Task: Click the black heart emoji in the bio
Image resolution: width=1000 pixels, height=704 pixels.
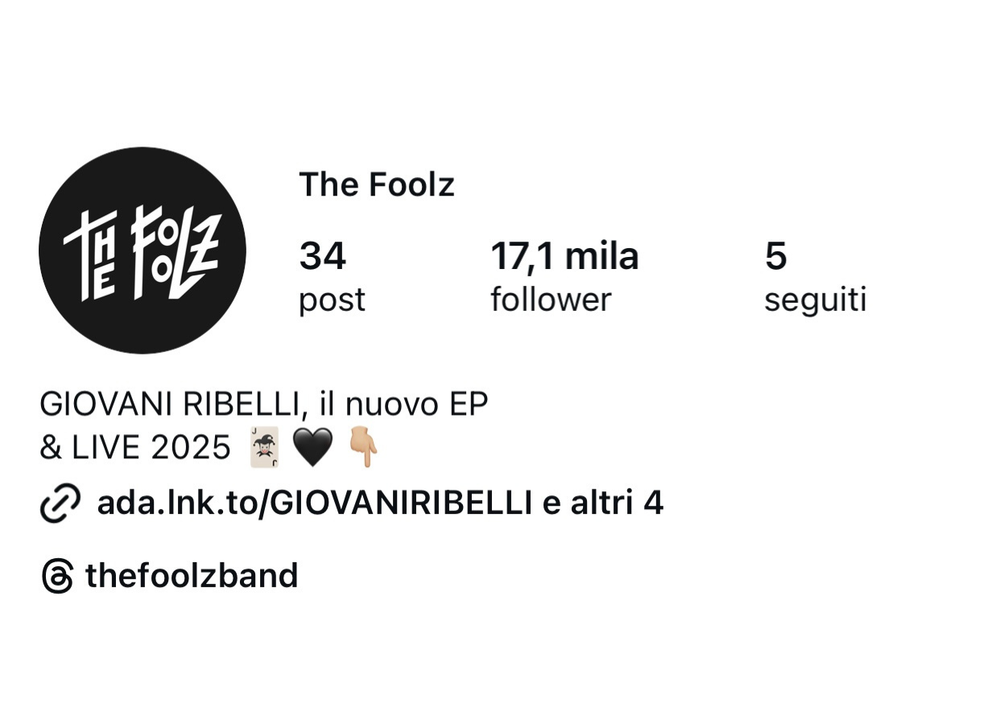Action: point(312,447)
